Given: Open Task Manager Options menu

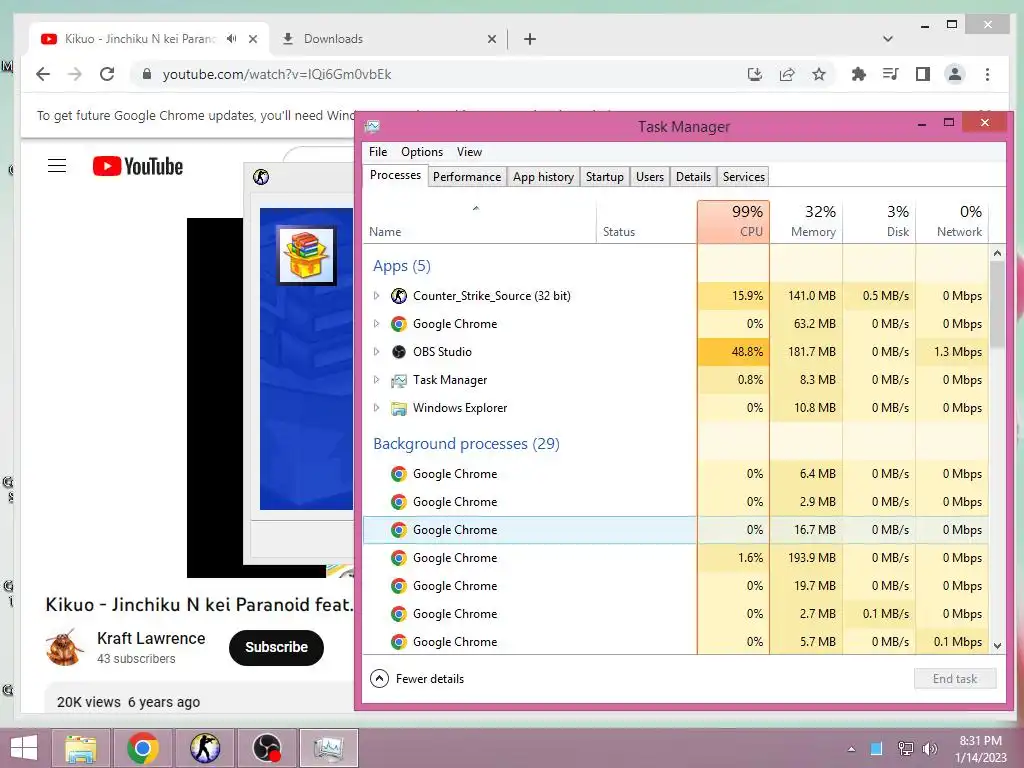Looking at the screenshot, I should click(422, 152).
